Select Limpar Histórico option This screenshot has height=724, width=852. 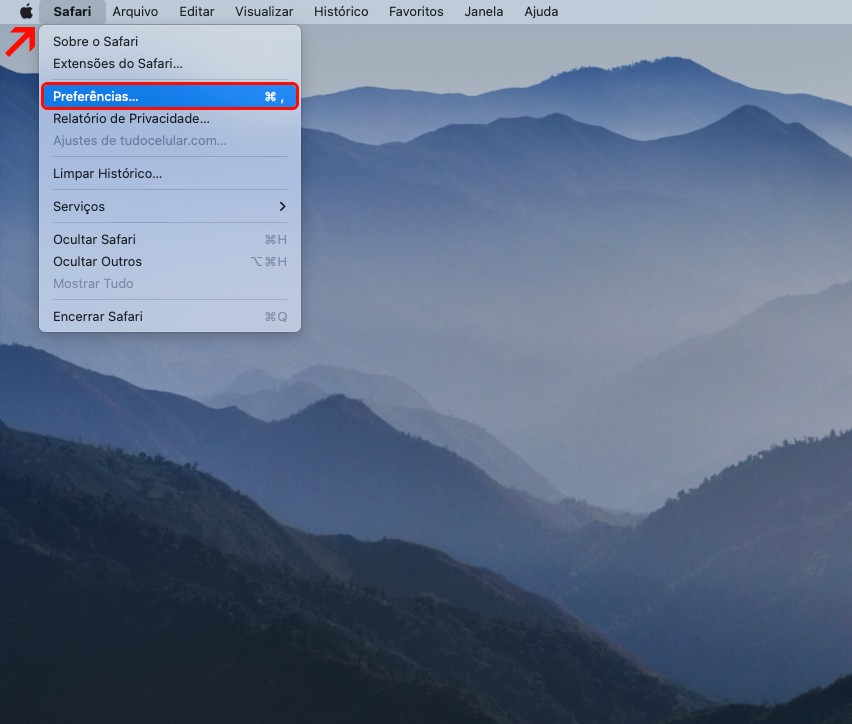click(x=107, y=173)
